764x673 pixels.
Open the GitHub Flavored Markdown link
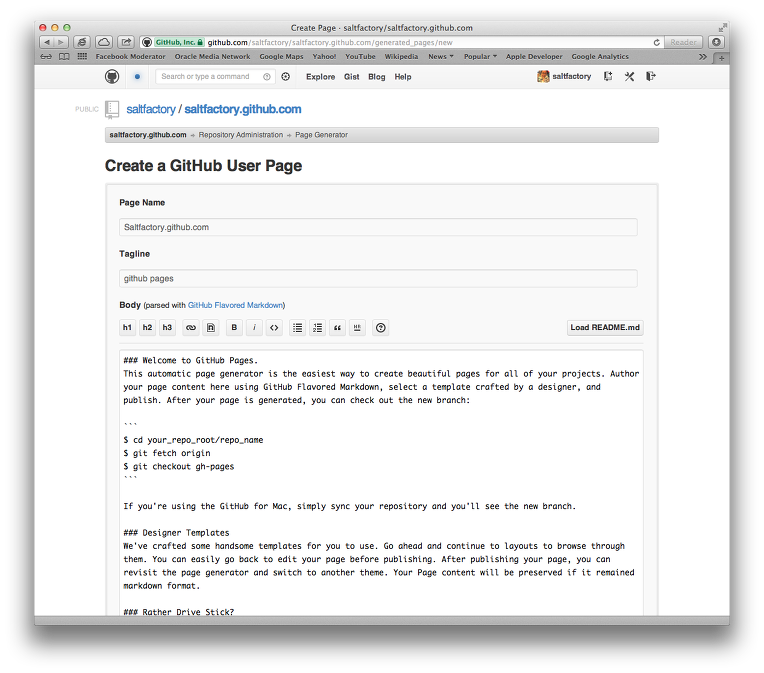[x=235, y=305]
